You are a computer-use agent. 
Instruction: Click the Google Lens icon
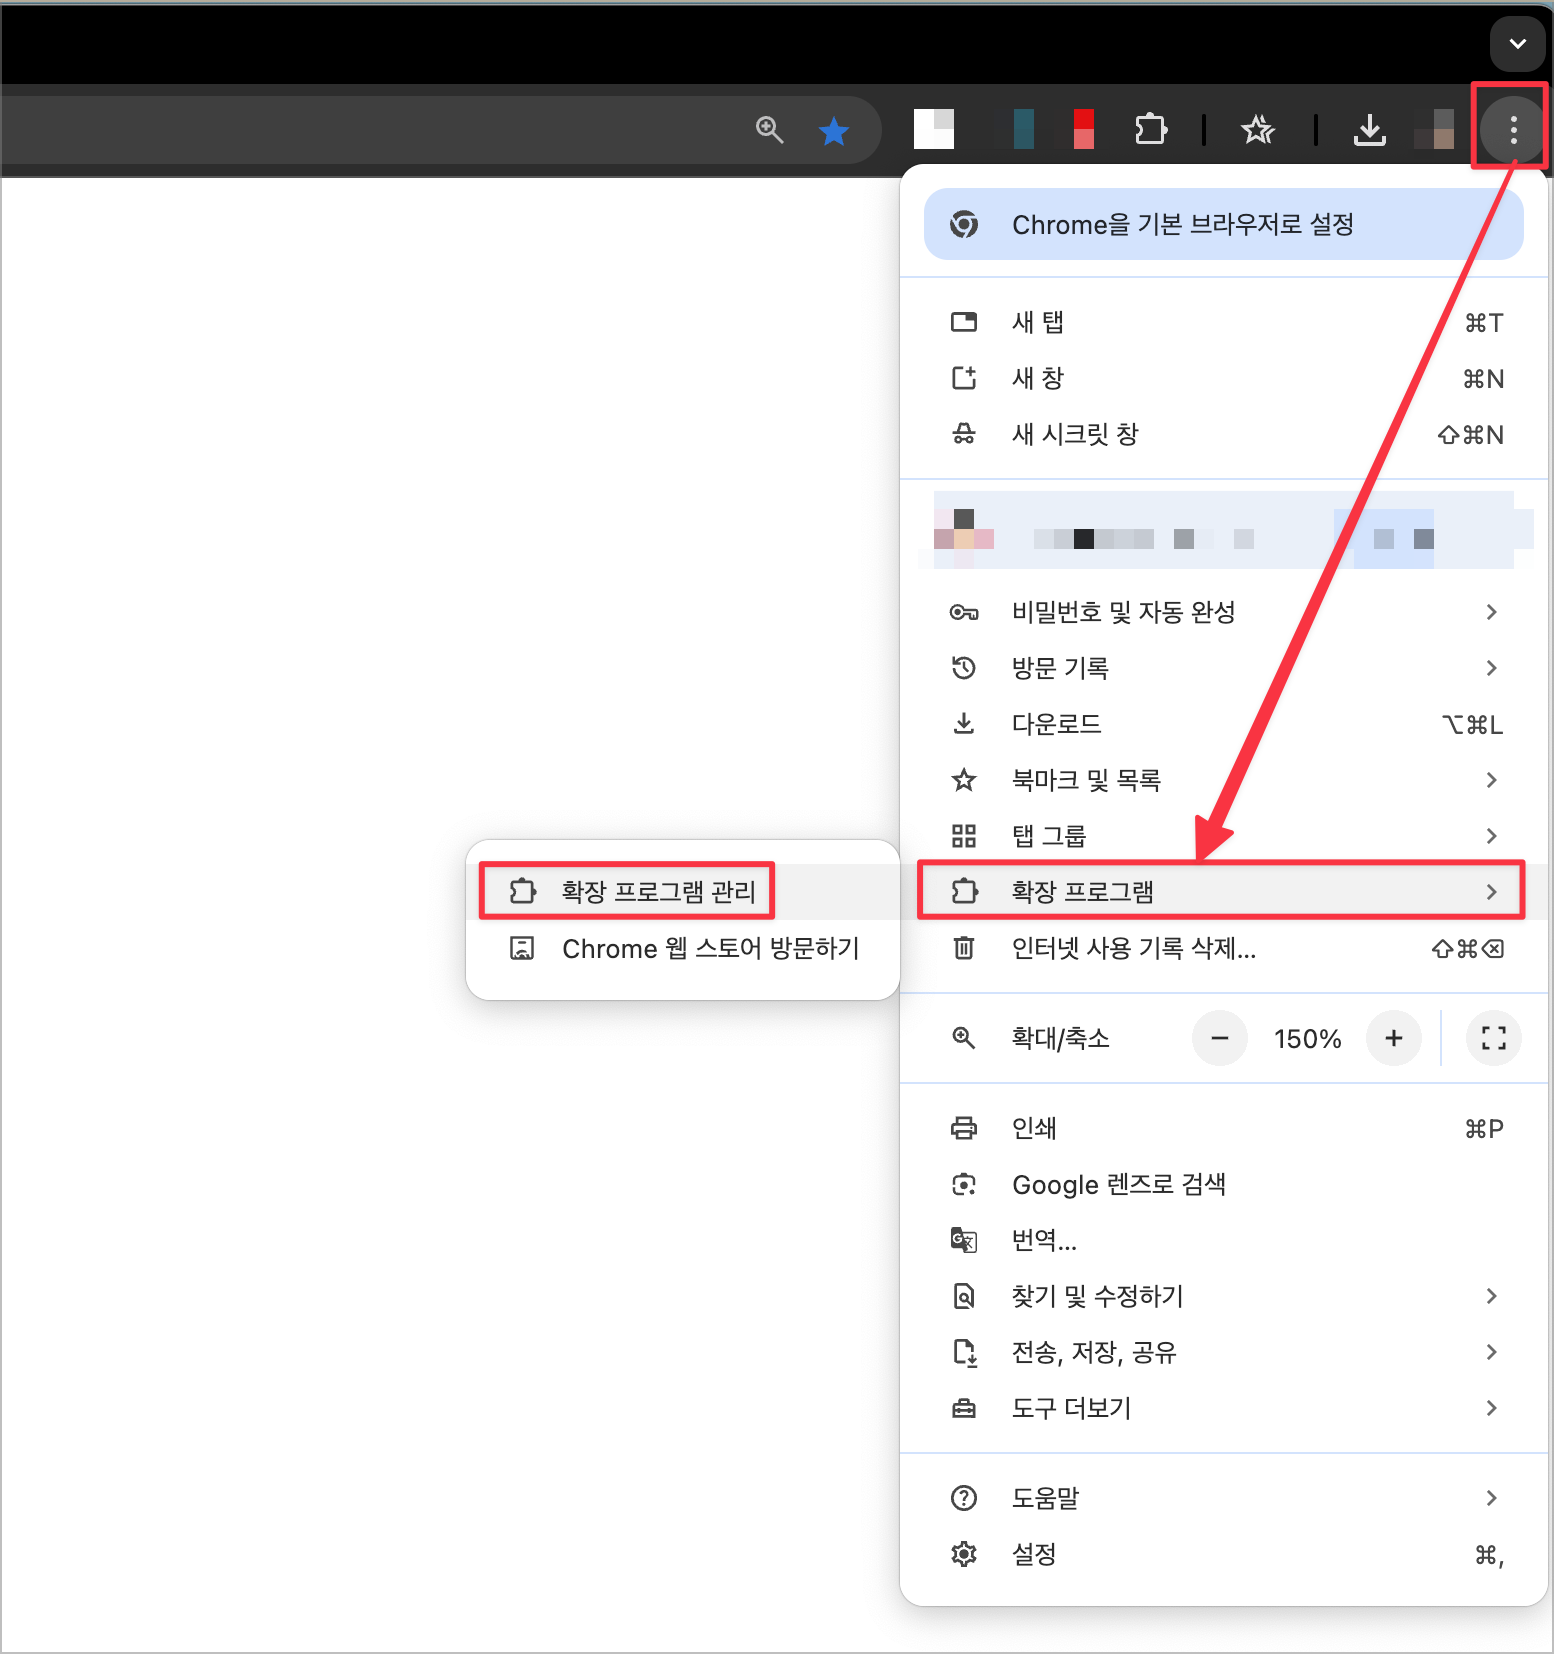(x=963, y=1184)
